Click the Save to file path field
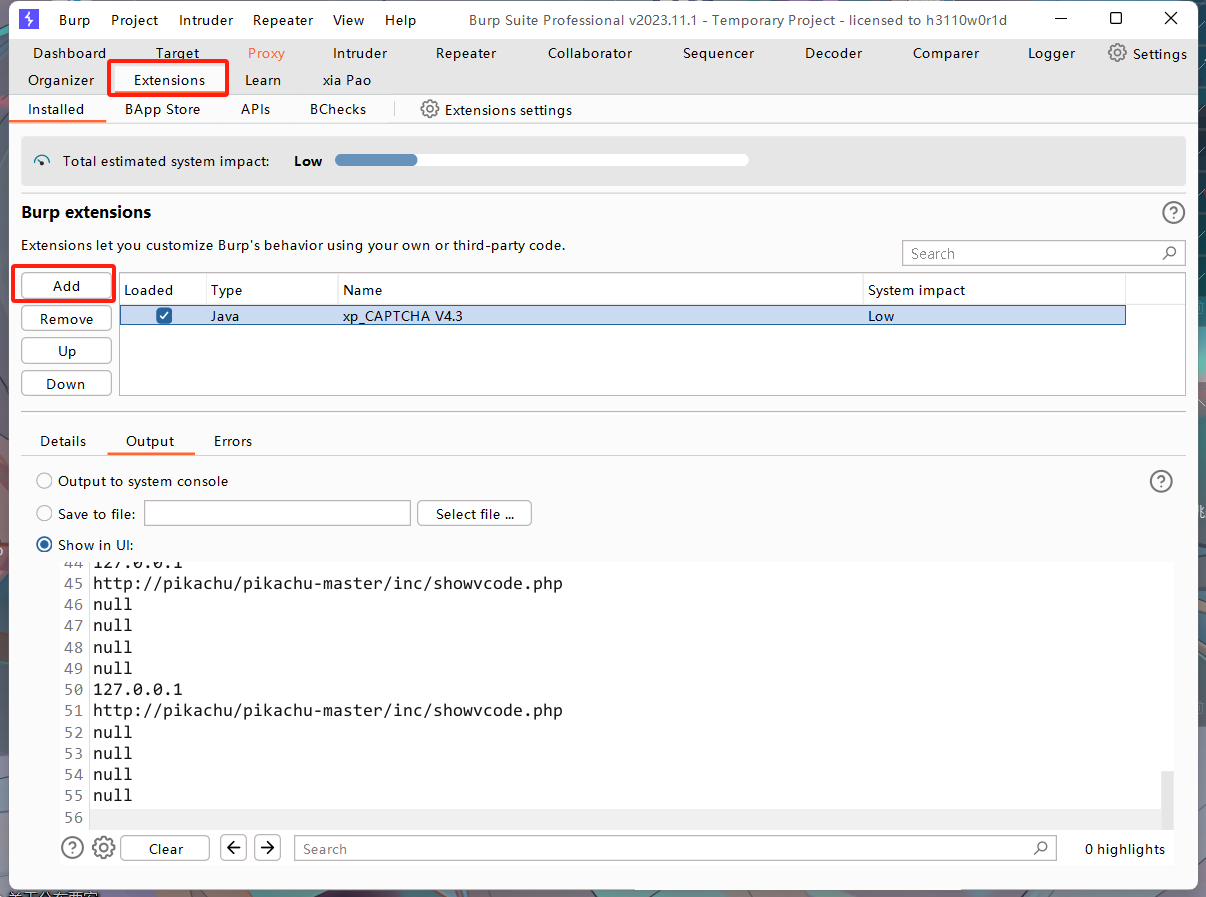Viewport: 1206px width, 897px height. tap(278, 513)
